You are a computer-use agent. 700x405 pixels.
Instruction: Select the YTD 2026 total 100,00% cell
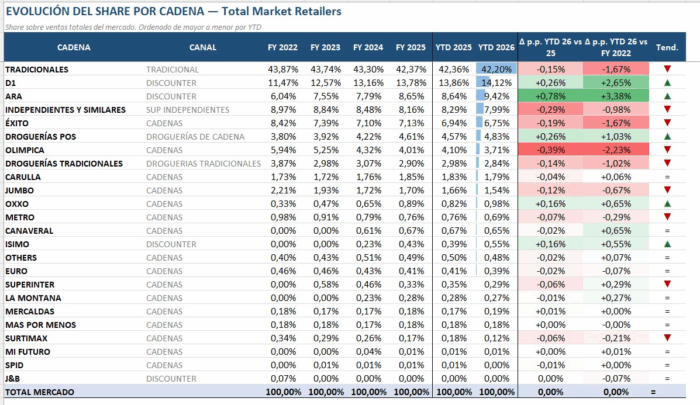point(496,392)
